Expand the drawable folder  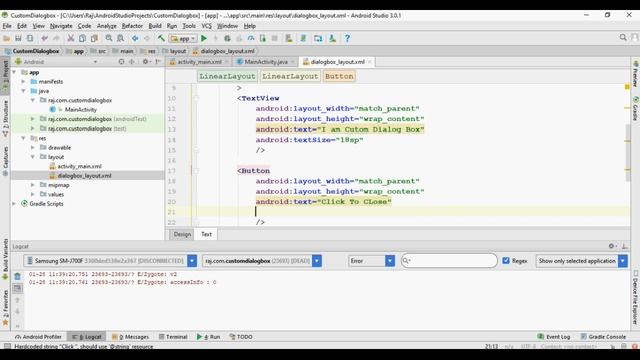coord(33,147)
